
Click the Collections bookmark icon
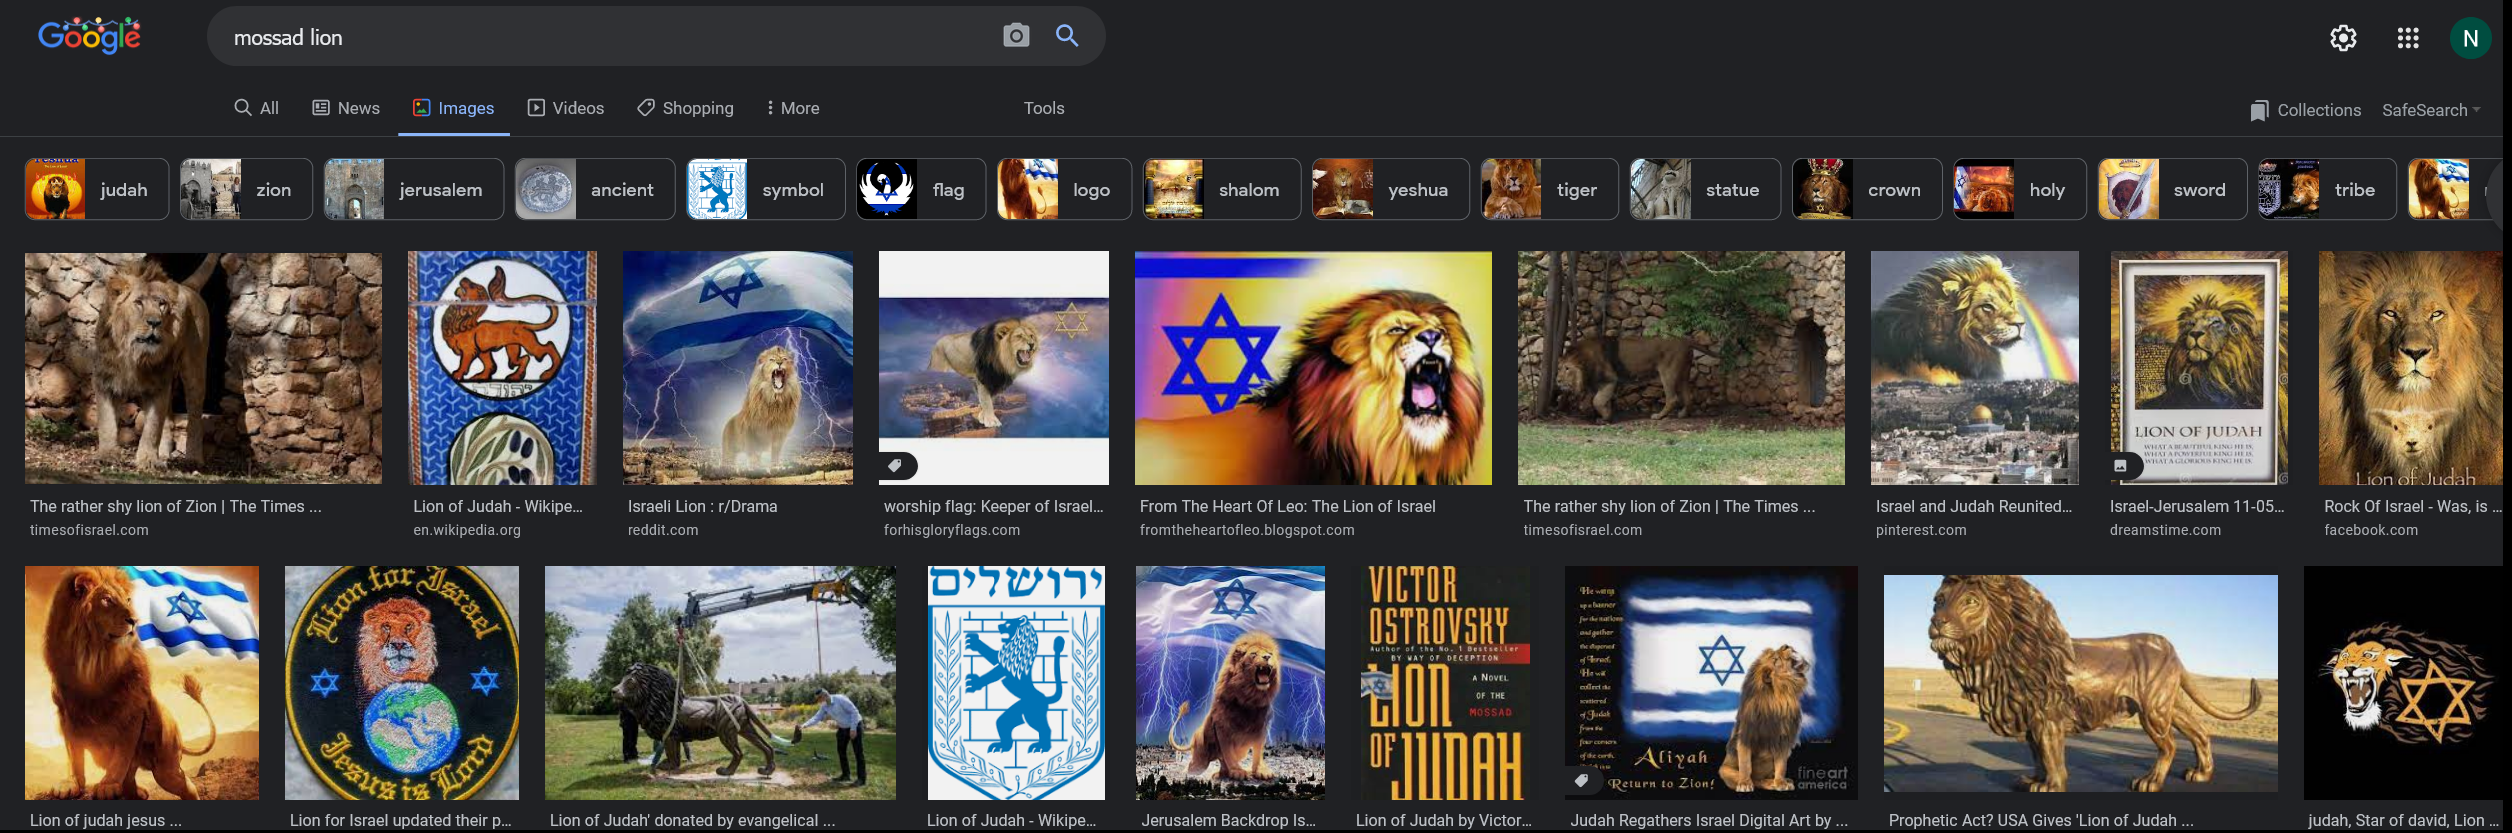tap(2259, 111)
